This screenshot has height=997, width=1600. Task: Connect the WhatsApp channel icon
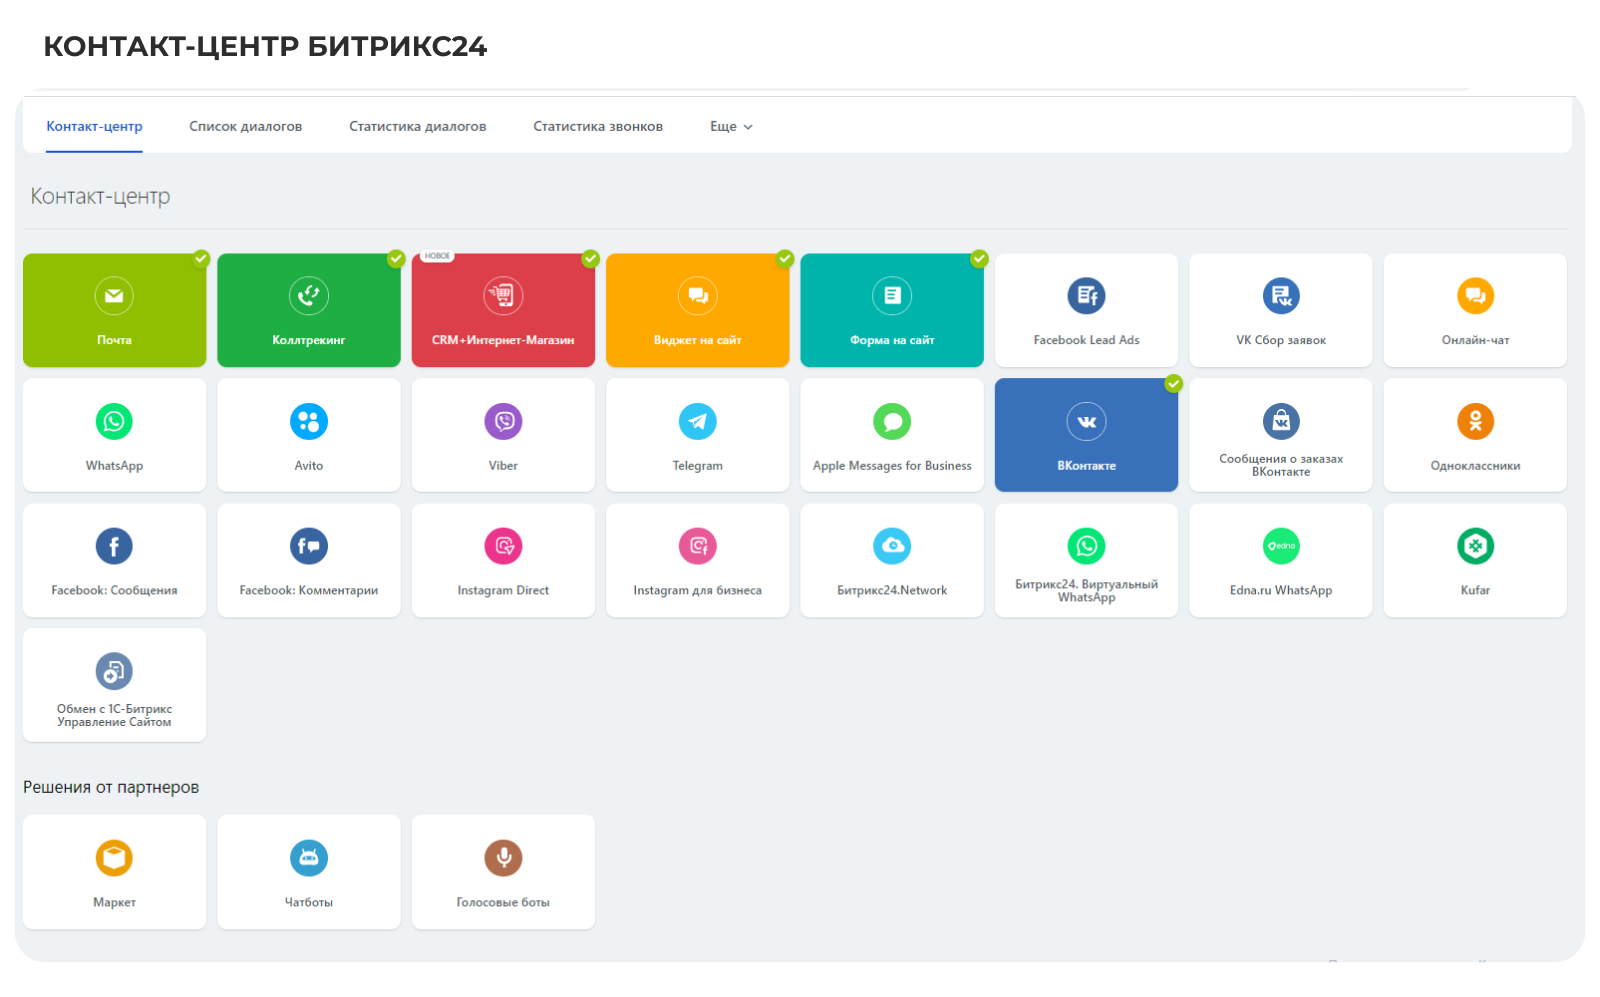coord(114,421)
